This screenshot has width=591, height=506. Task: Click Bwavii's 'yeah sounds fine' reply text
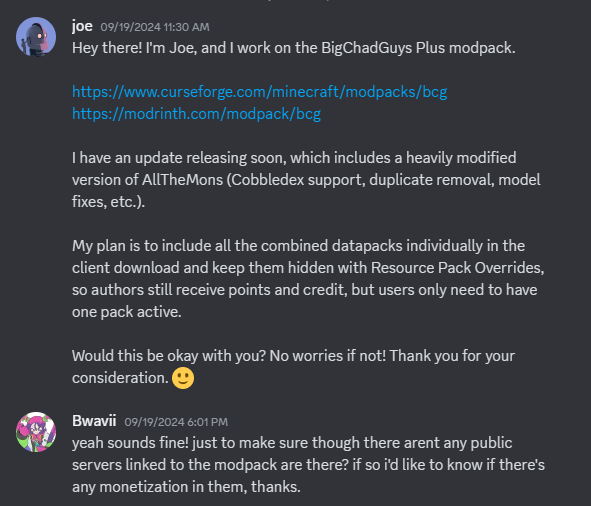(x=308, y=465)
